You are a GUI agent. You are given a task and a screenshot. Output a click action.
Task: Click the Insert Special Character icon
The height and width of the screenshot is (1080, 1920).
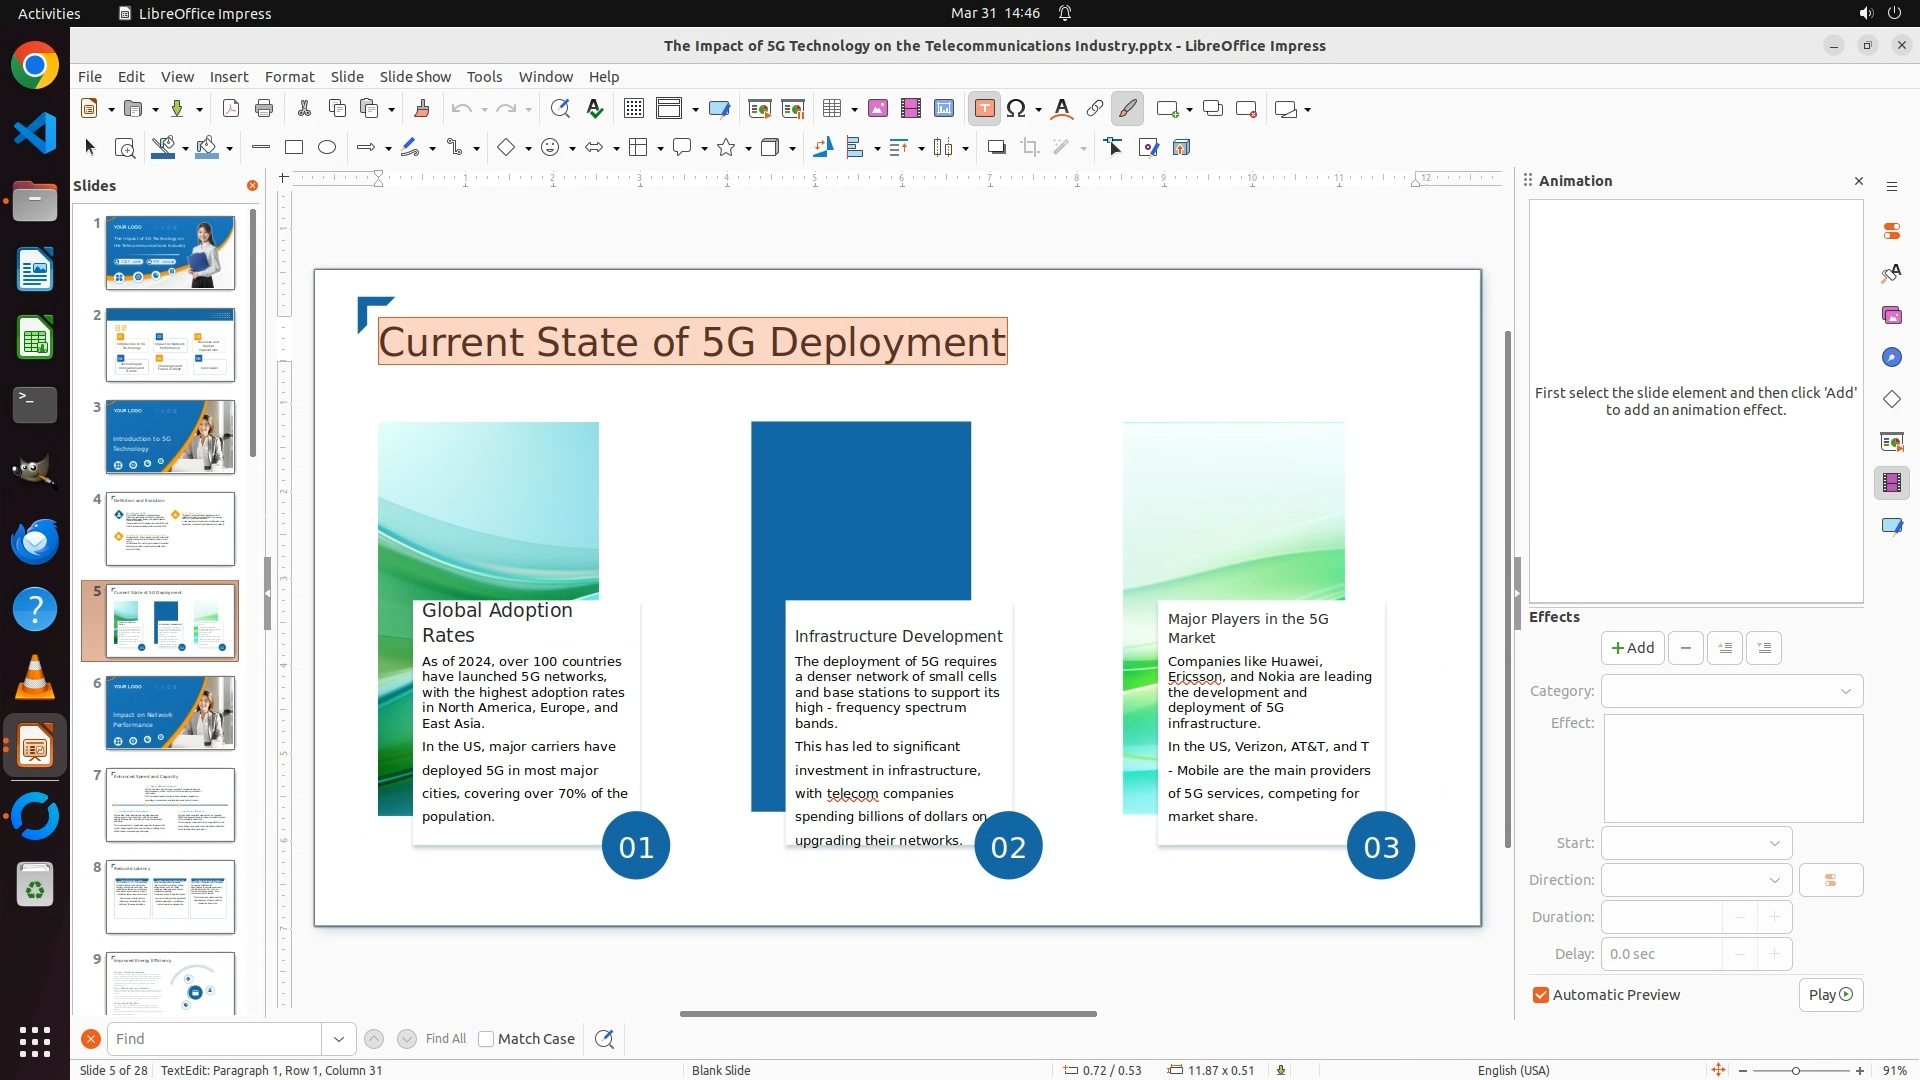click(x=1017, y=109)
